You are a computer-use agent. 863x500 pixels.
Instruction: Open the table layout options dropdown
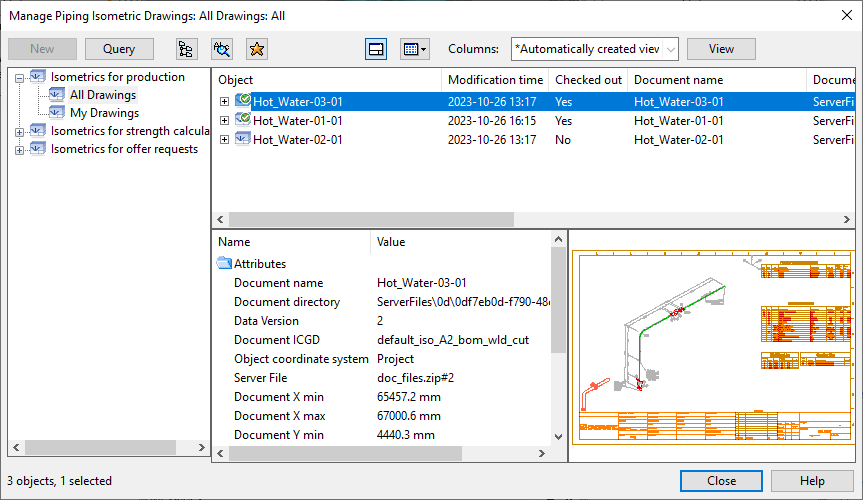point(414,49)
